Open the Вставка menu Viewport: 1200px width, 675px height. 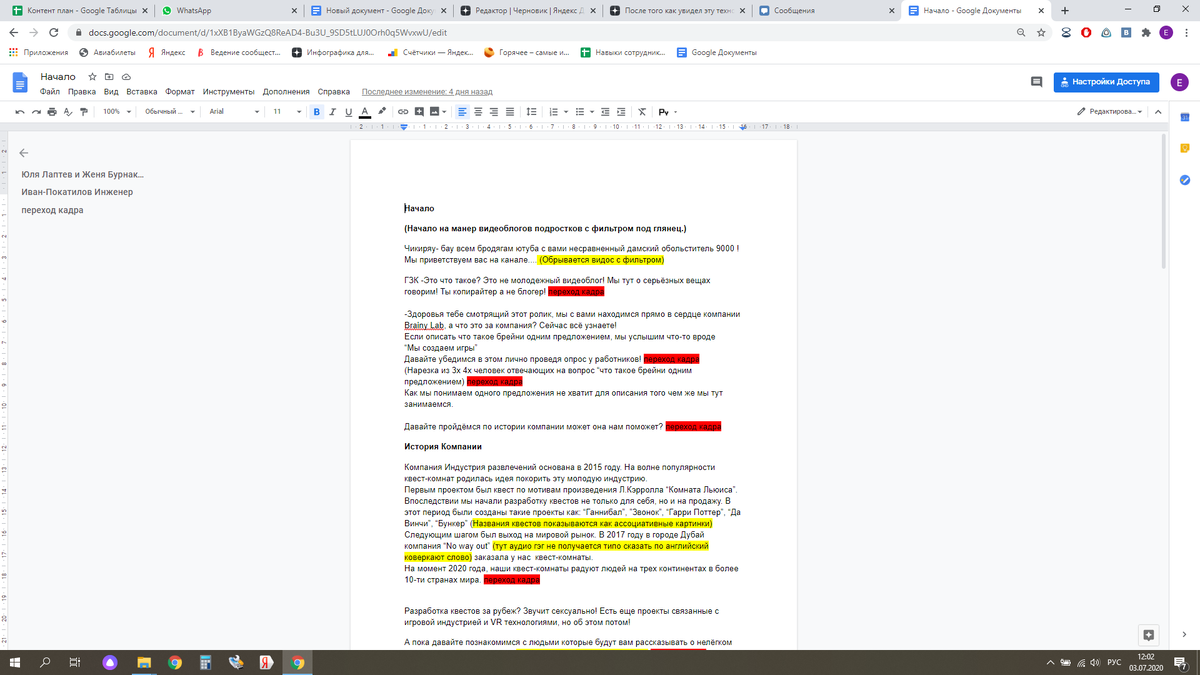(142, 91)
